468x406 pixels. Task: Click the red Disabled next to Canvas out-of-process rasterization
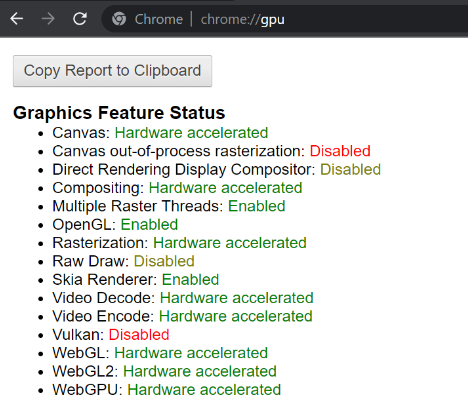pos(340,151)
